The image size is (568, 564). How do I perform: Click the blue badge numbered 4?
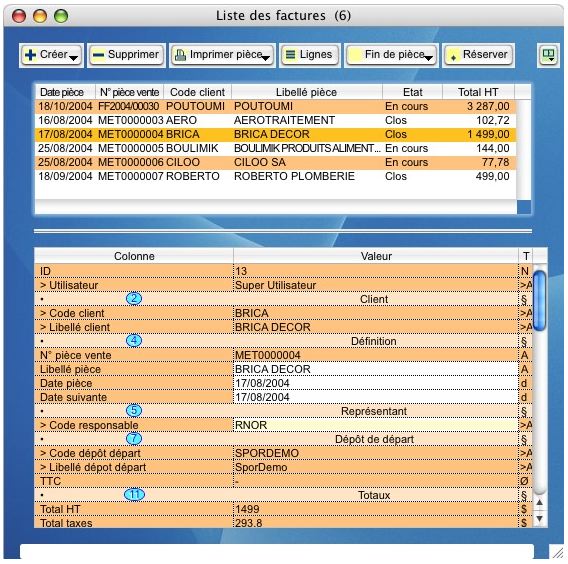[x=134, y=341]
